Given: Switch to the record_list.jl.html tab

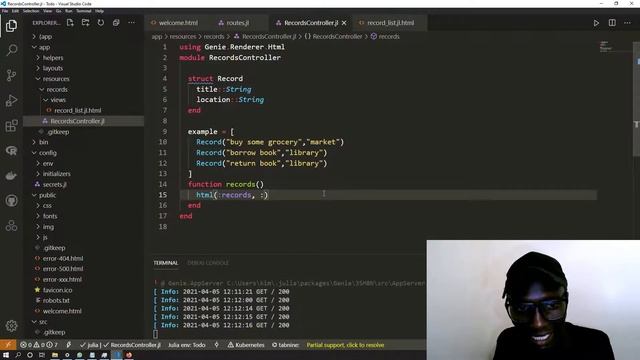Looking at the screenshot, I should (390, 23).
